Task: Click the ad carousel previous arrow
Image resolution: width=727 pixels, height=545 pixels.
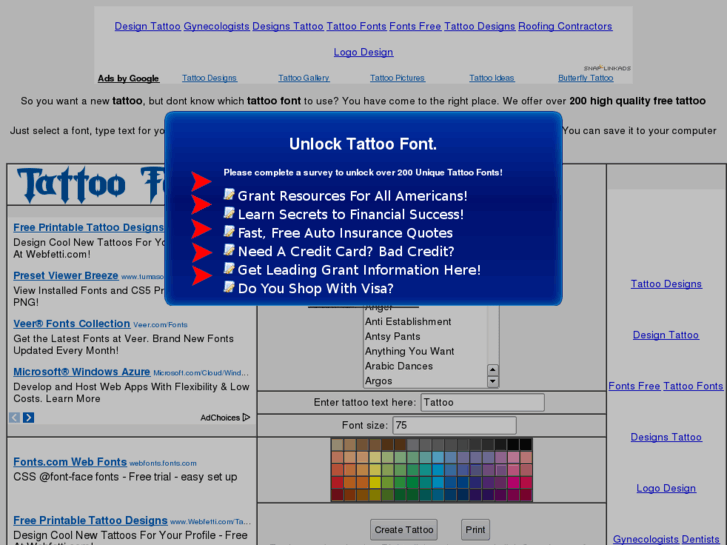Action: (x=14, y=417)
